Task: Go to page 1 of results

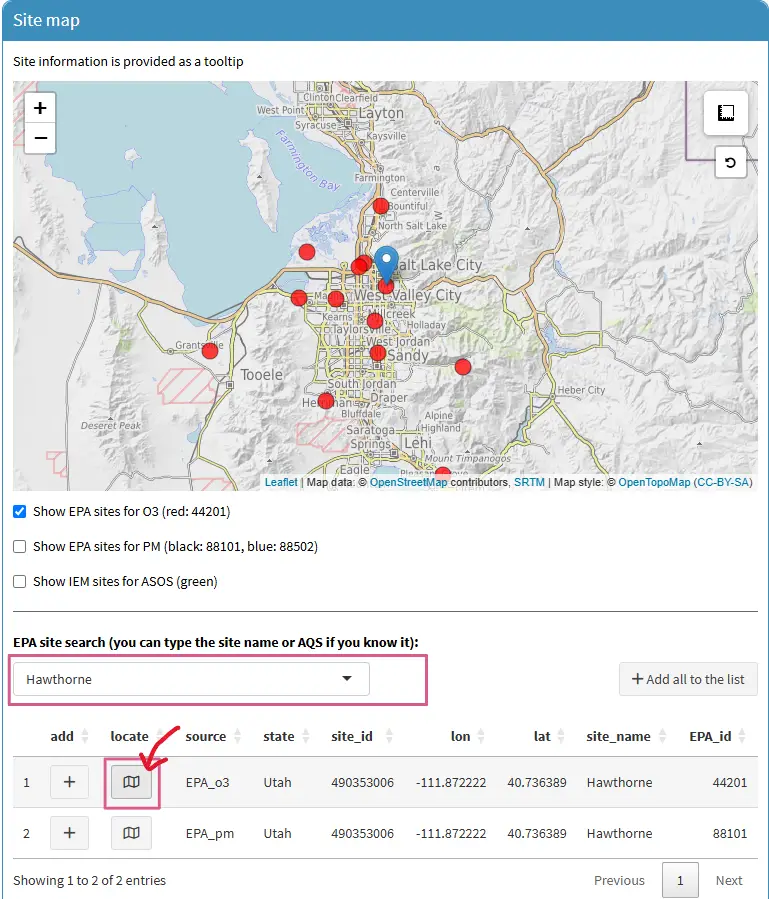Action: pos(680,880)
